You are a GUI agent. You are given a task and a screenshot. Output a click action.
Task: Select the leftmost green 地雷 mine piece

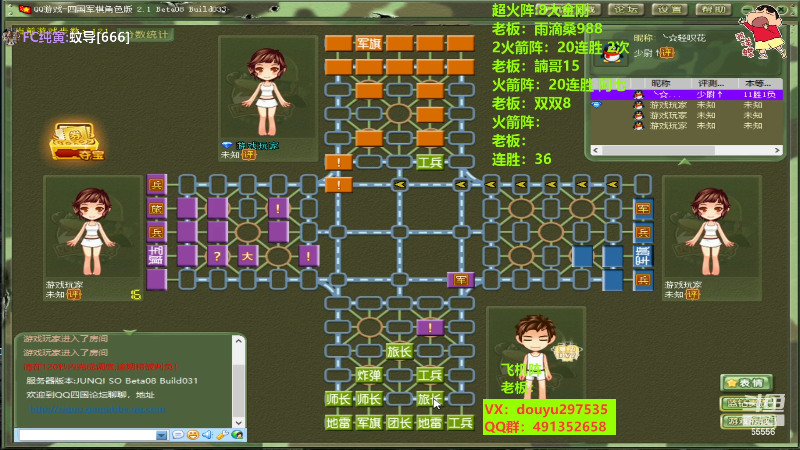click(x=338, y=422)
